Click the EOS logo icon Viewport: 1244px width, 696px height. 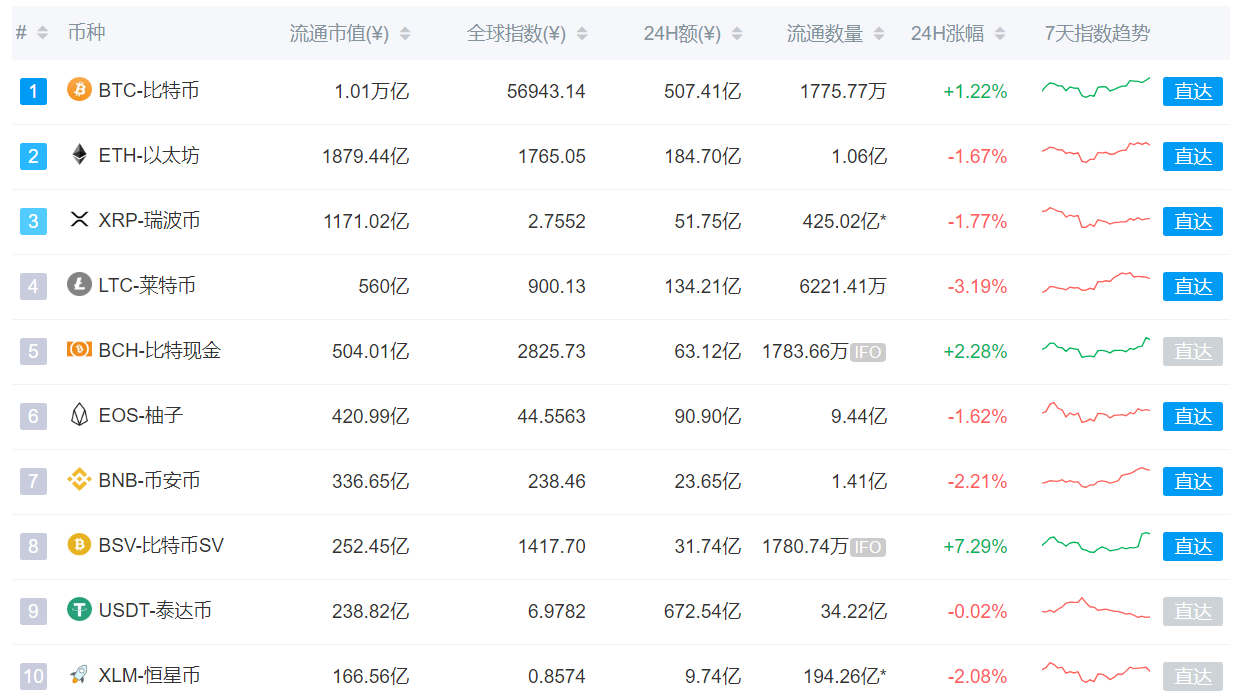(x=79, y=415)
